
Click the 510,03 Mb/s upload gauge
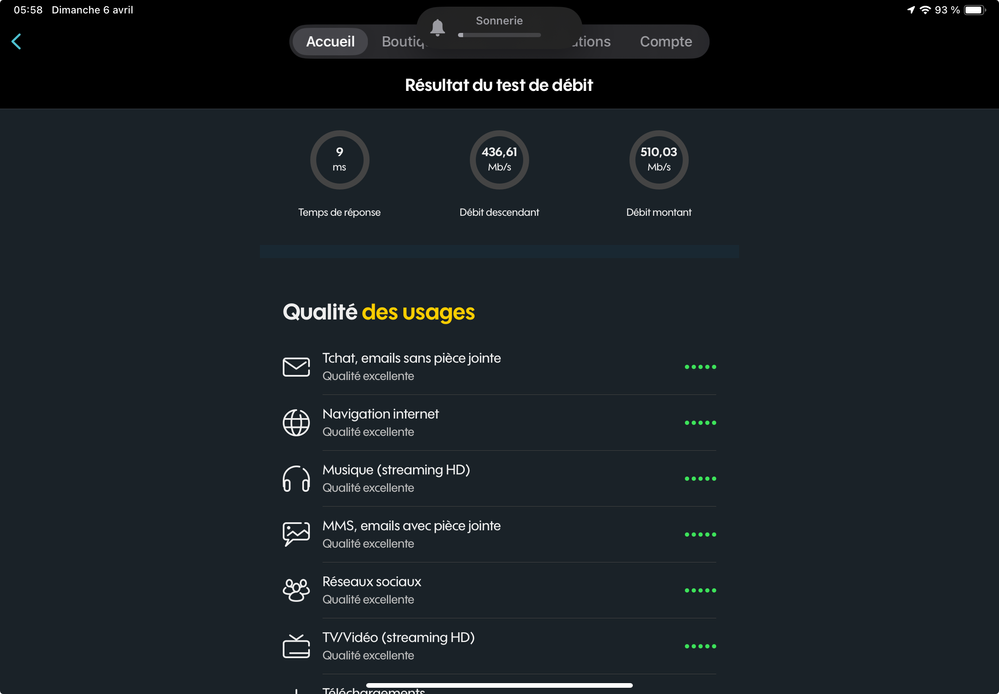pos(659,160)
